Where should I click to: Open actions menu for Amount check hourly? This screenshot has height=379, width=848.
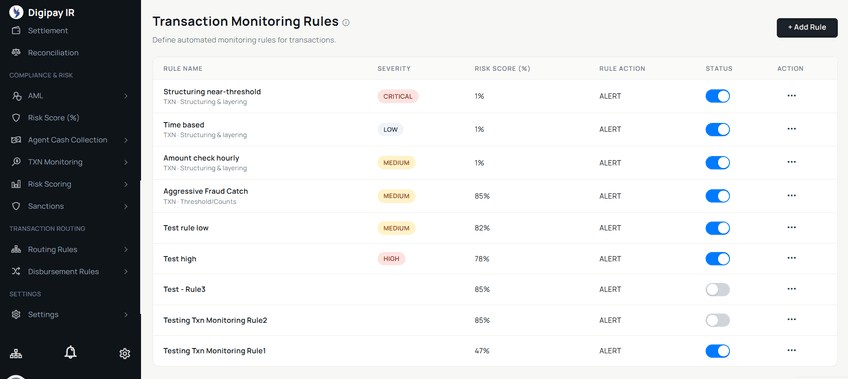(x=792, y=162)
